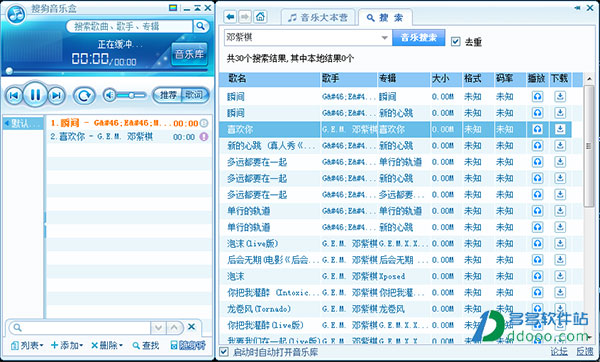The height and width of the screenshot is (362, 600).
Task: Switch to the 音乐大本营 tab
Action: (x=318, y=18)
